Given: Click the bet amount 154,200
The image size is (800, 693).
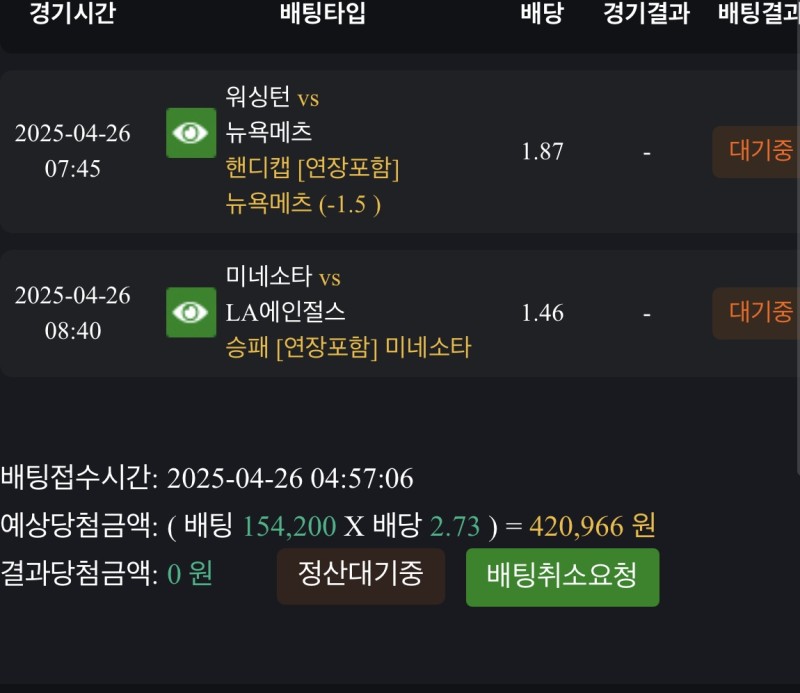Looking at the screenshot, I should [x=289, y=526].
